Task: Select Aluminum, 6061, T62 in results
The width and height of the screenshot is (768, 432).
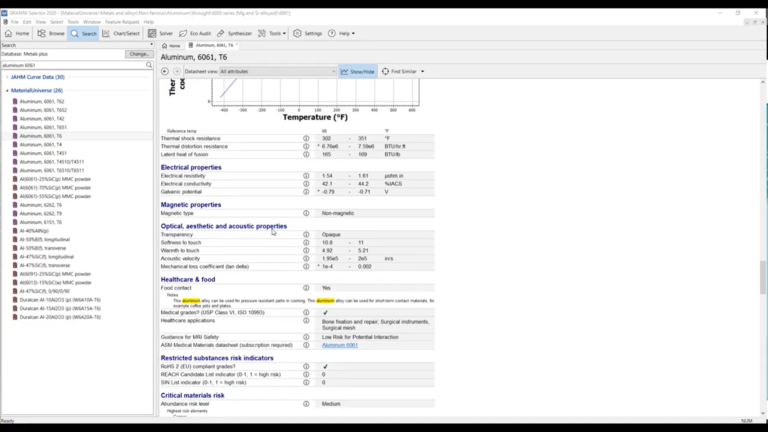Action: click(42, 101)
